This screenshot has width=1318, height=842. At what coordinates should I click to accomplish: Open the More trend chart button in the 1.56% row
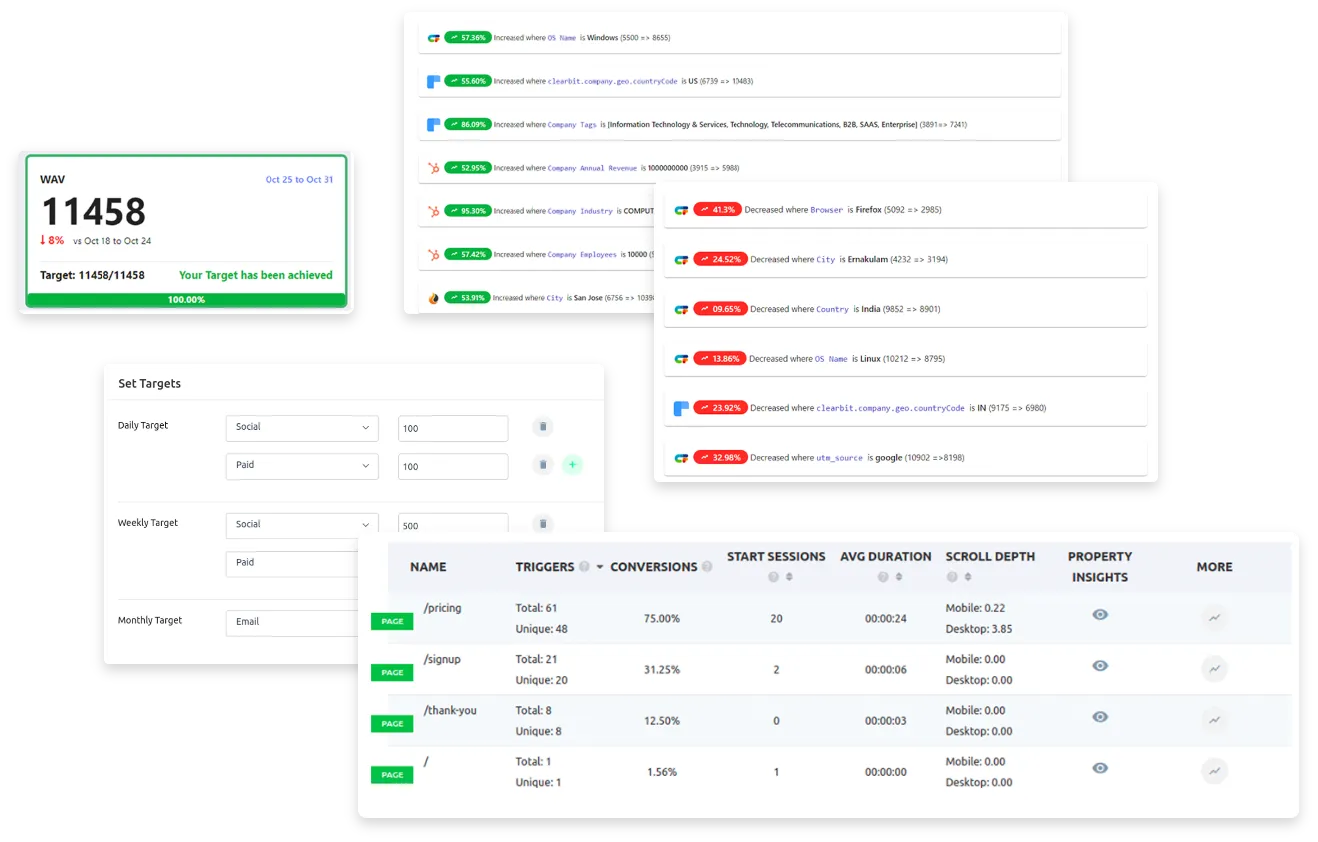tap(1214, 771)
